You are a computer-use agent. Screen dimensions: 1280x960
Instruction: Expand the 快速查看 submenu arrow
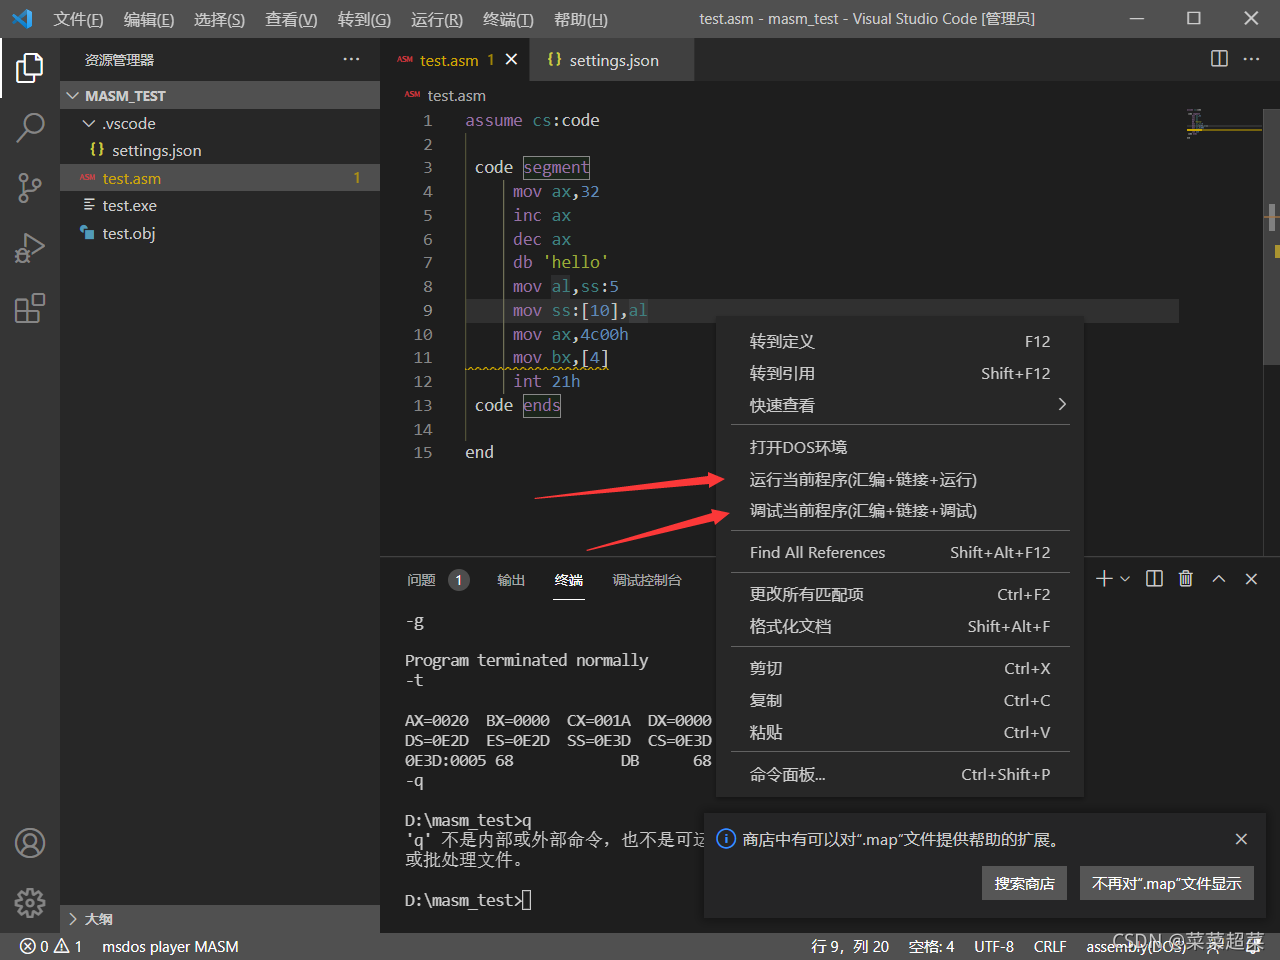tap(1062, 404)
